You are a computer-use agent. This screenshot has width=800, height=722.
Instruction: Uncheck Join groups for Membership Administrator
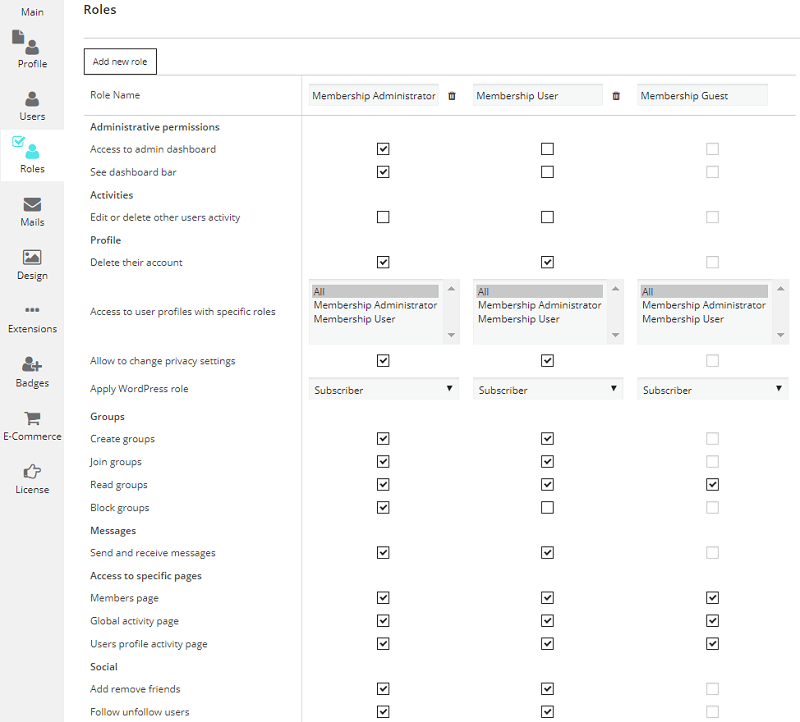383,462
